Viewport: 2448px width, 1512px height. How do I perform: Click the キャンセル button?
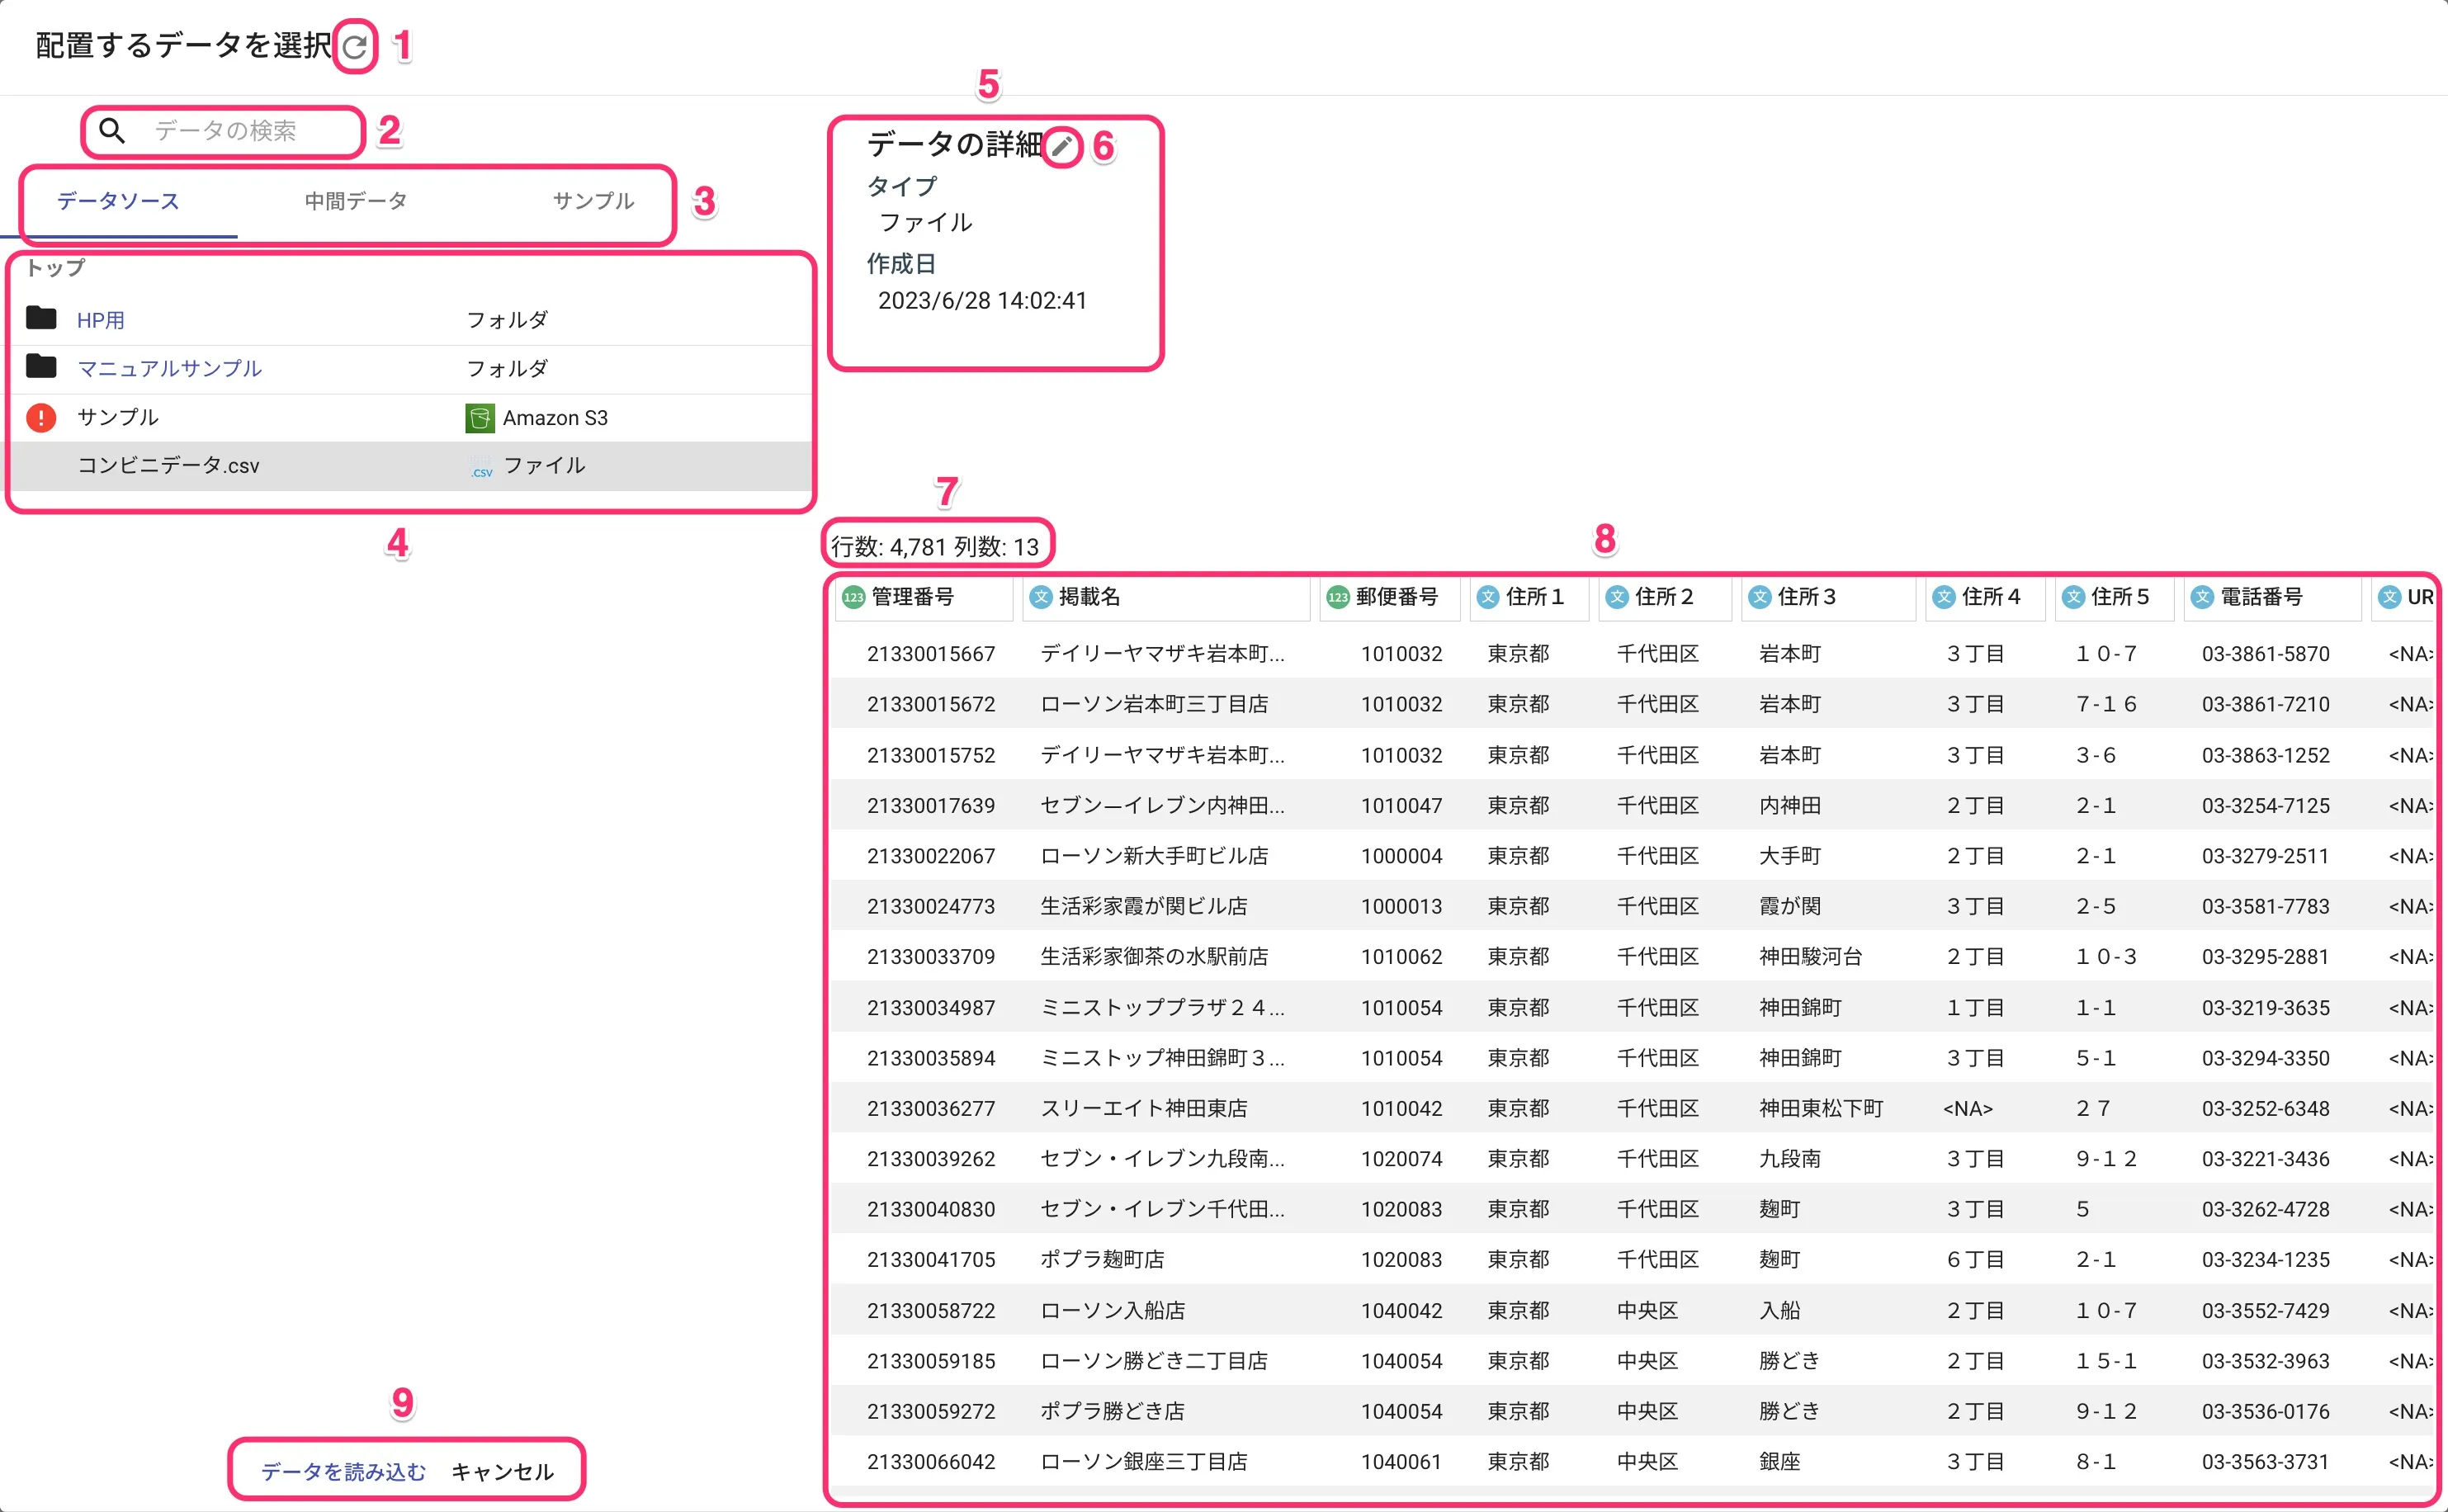[x=502, y=1472]
